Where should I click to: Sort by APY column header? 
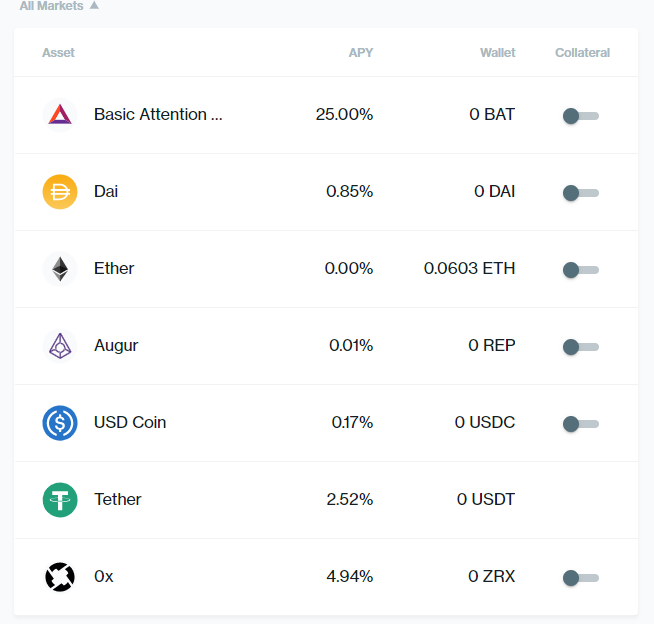(361, 53)
